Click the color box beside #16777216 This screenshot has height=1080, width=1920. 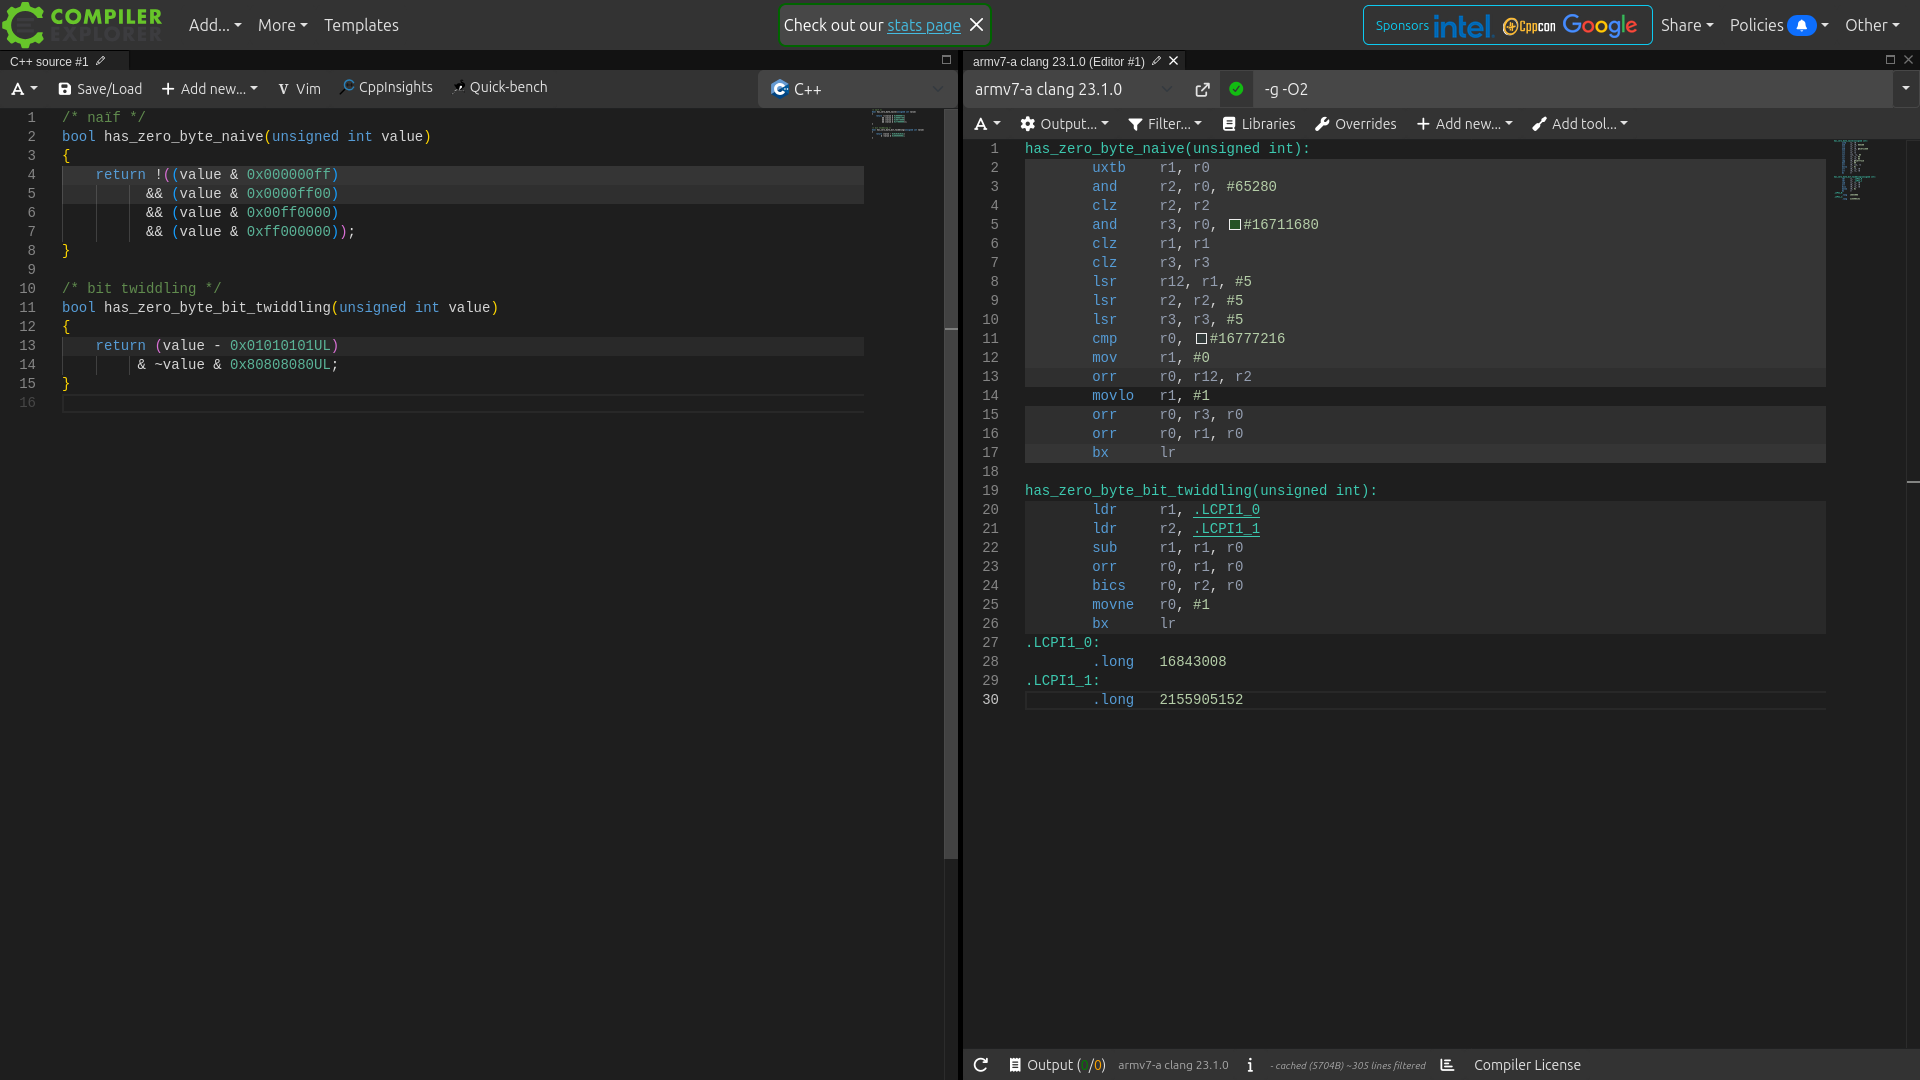click(x=1201, y=339)
